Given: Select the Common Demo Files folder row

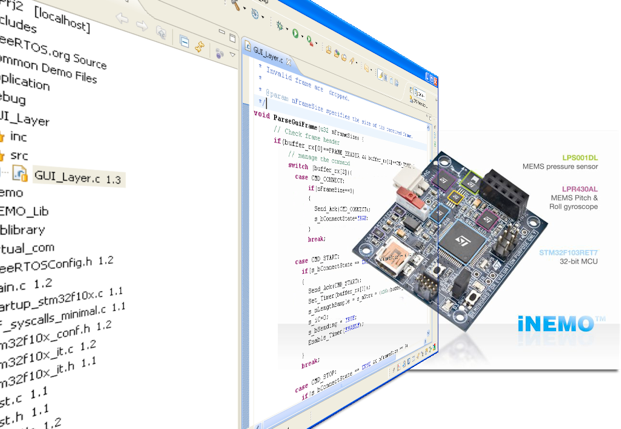Looking at the screenshot, I should [x=48, y=68].
